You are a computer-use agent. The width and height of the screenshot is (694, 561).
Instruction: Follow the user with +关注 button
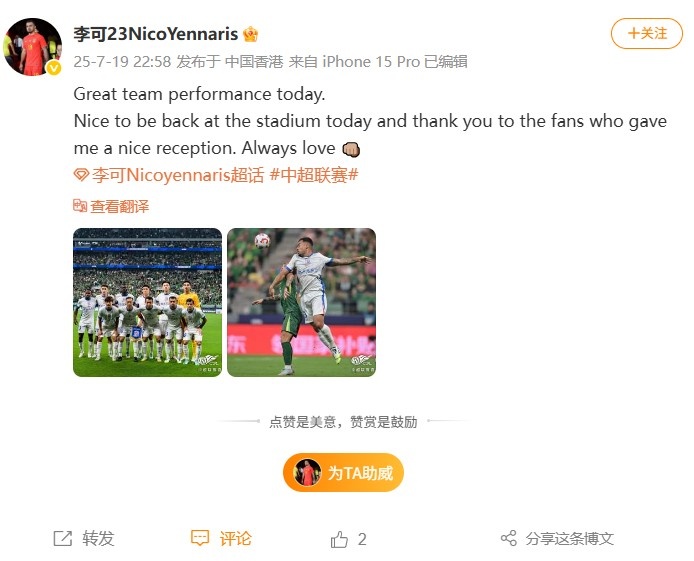pyautogui.click(x=647, y=33)
